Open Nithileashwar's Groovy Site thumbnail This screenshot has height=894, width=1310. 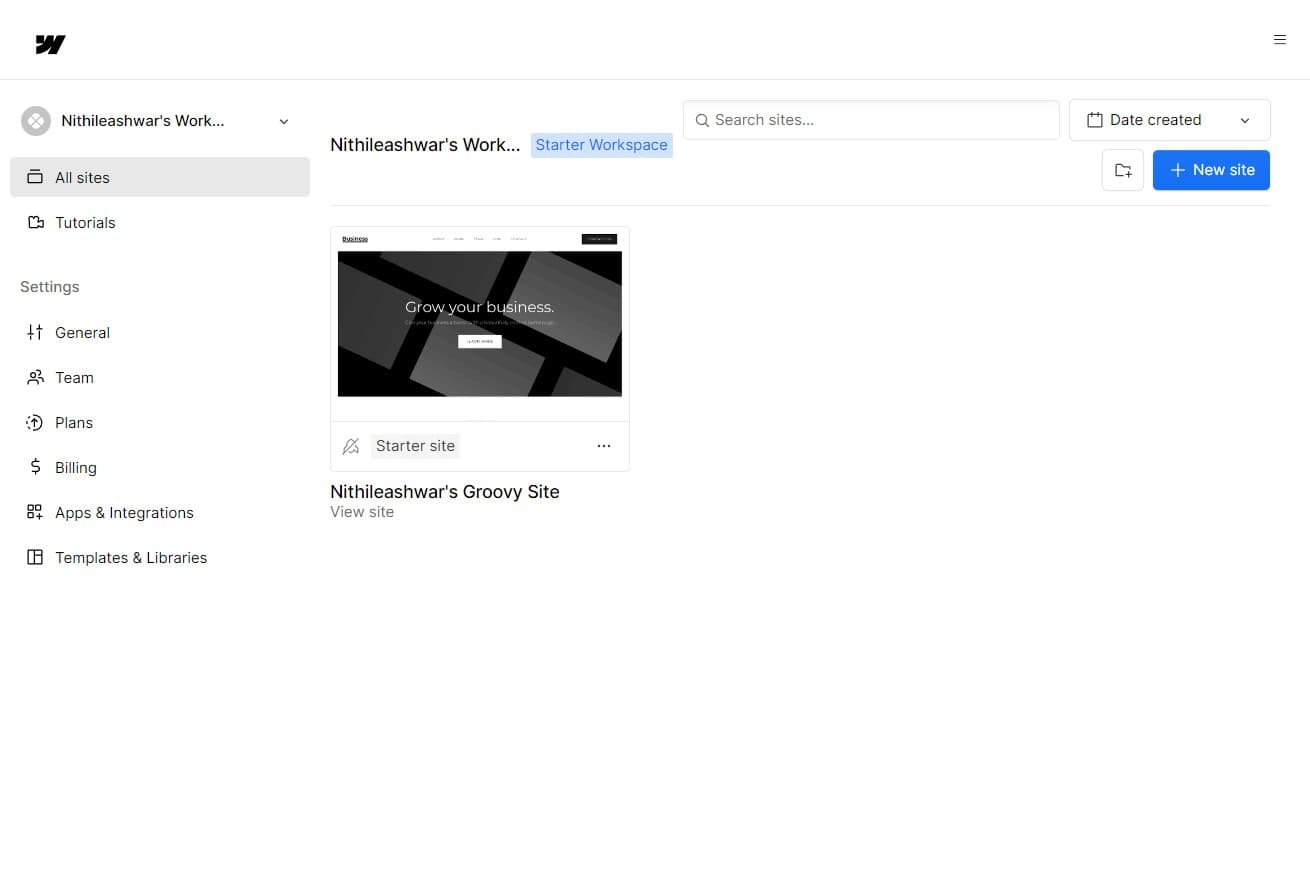(x=479, y=320)
